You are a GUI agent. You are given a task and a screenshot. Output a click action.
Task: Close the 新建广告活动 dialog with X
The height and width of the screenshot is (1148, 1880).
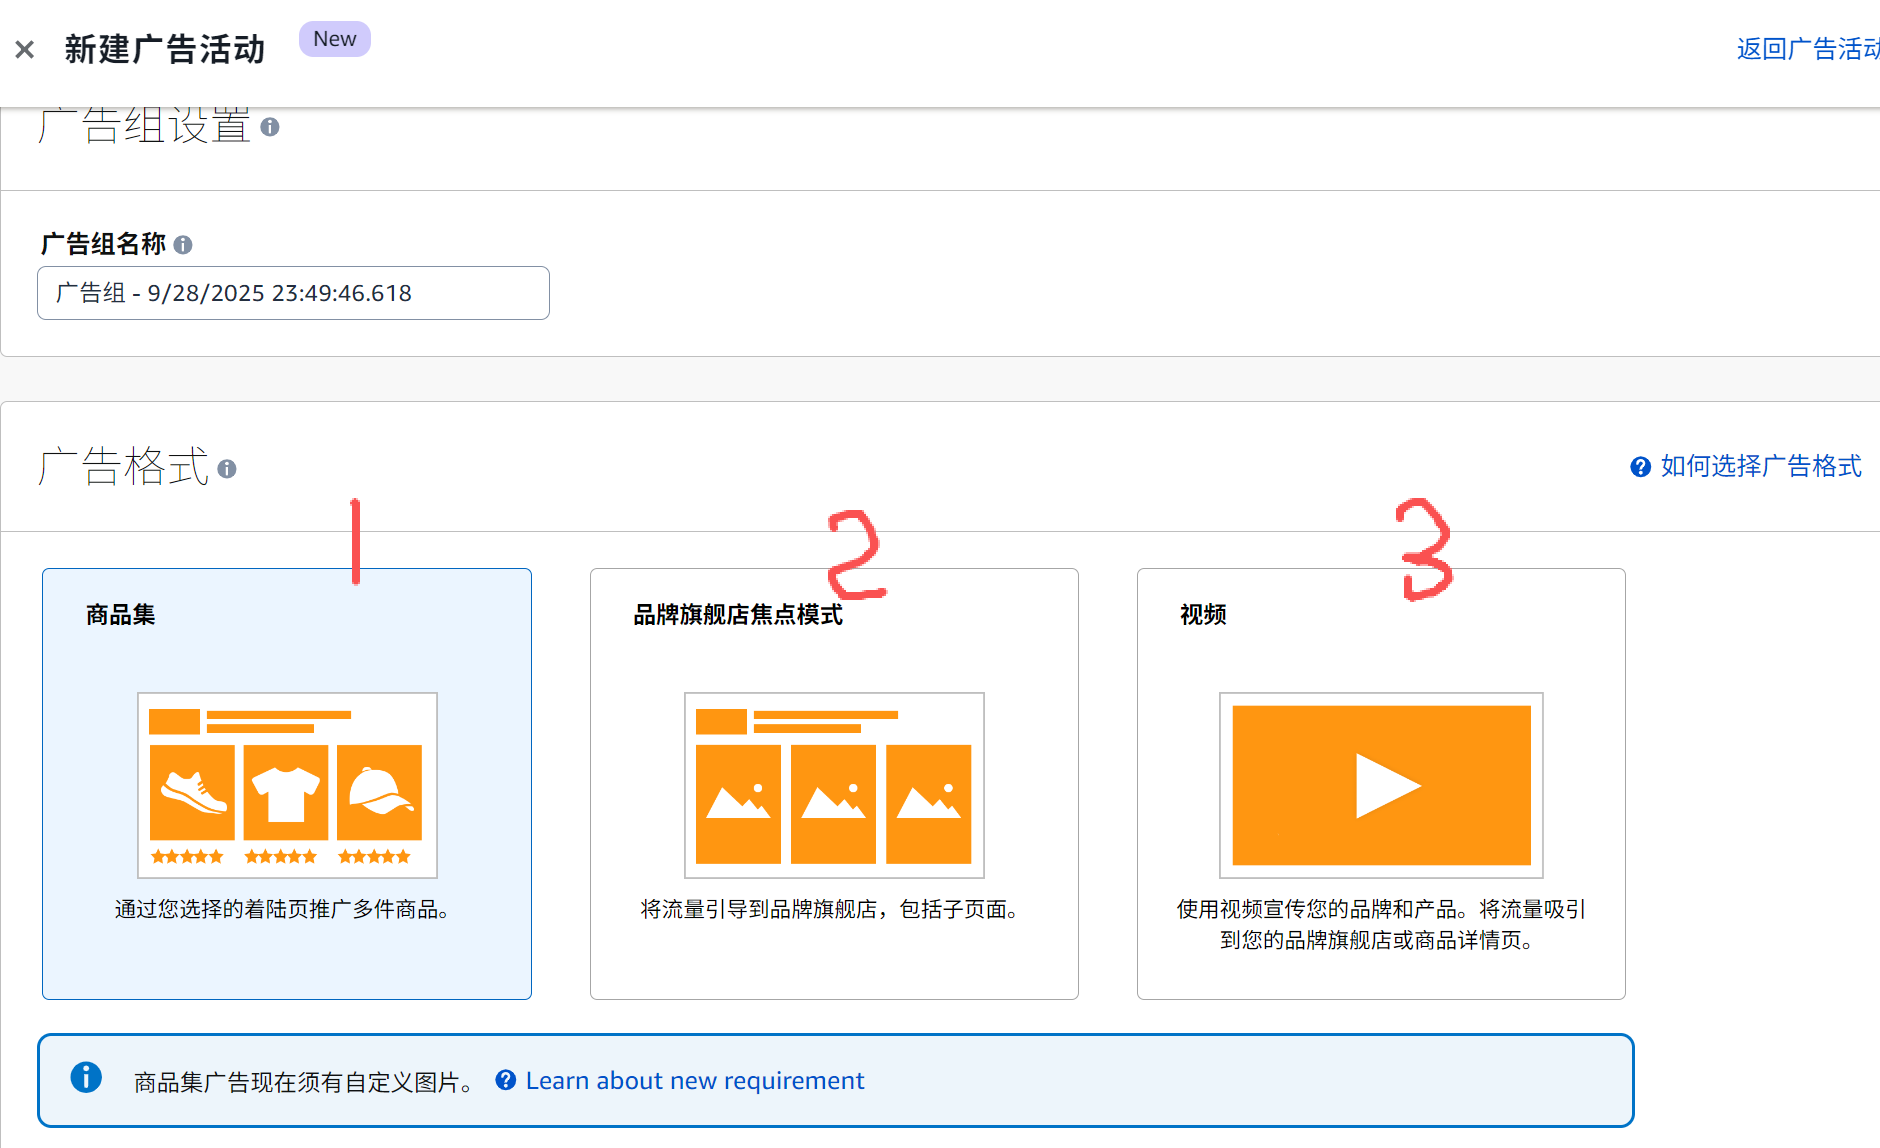(x=25, y=49)
